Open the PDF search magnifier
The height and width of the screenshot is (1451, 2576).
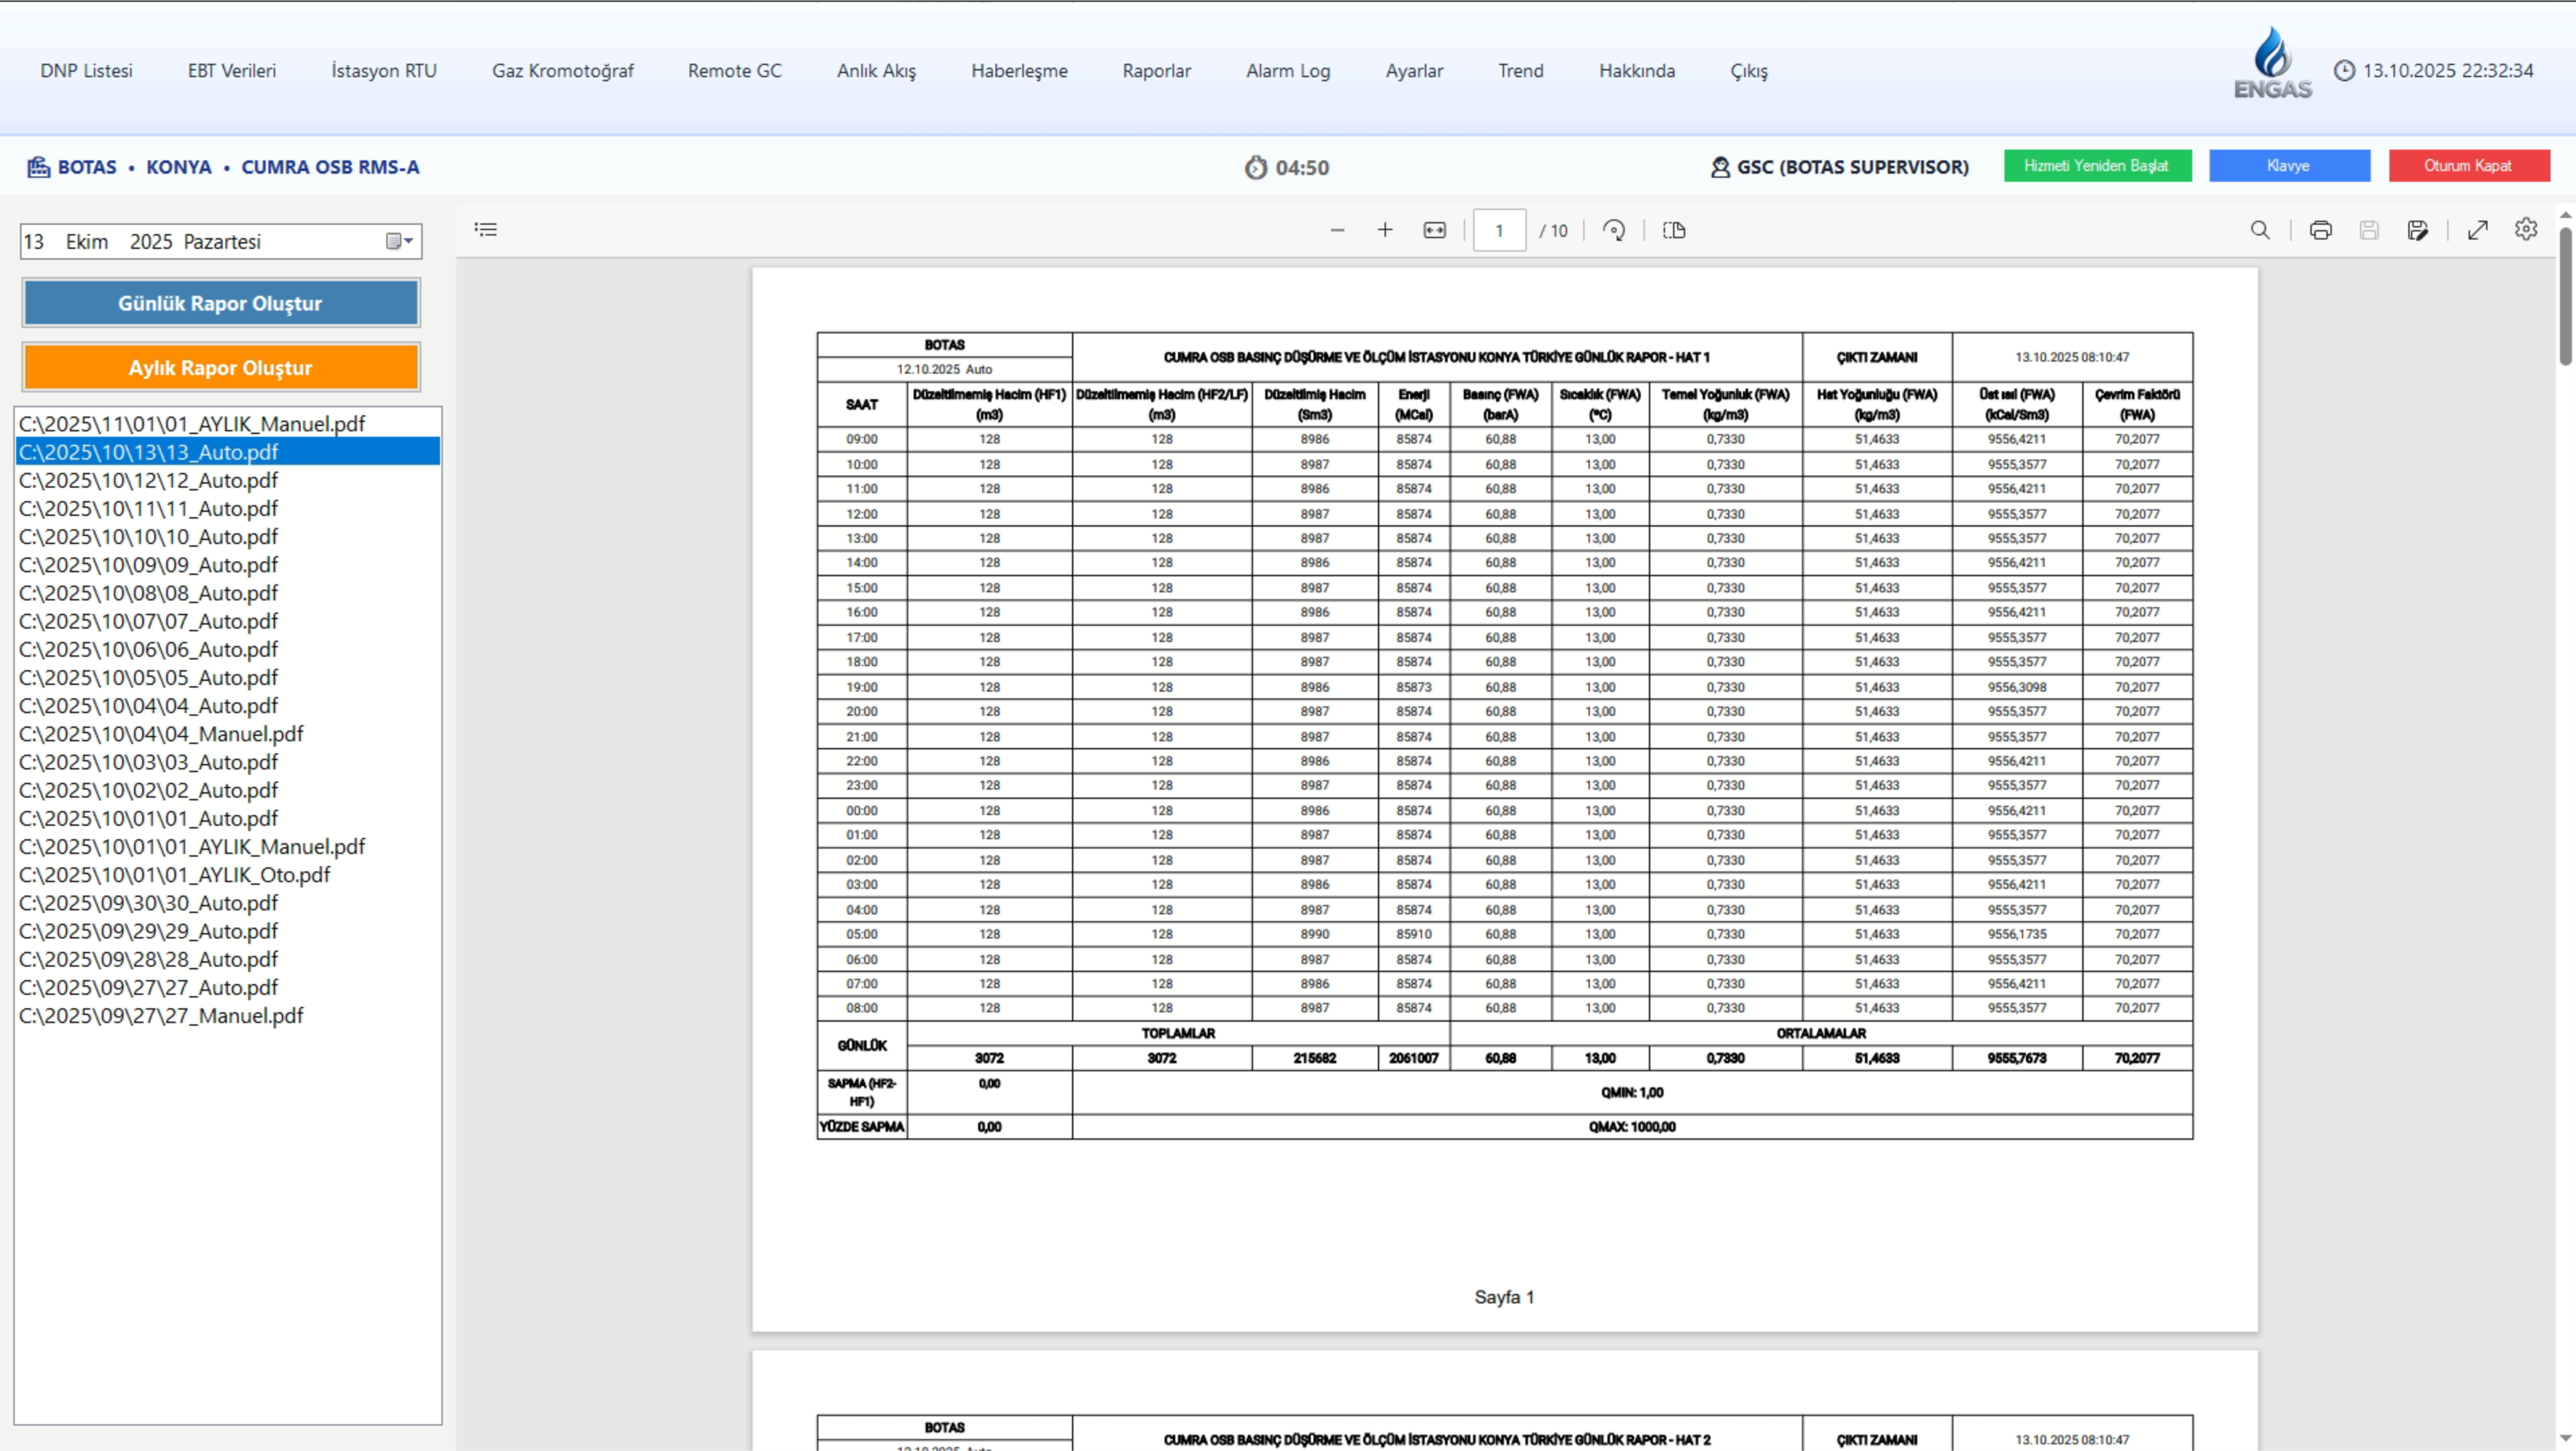coord(2260,230)
